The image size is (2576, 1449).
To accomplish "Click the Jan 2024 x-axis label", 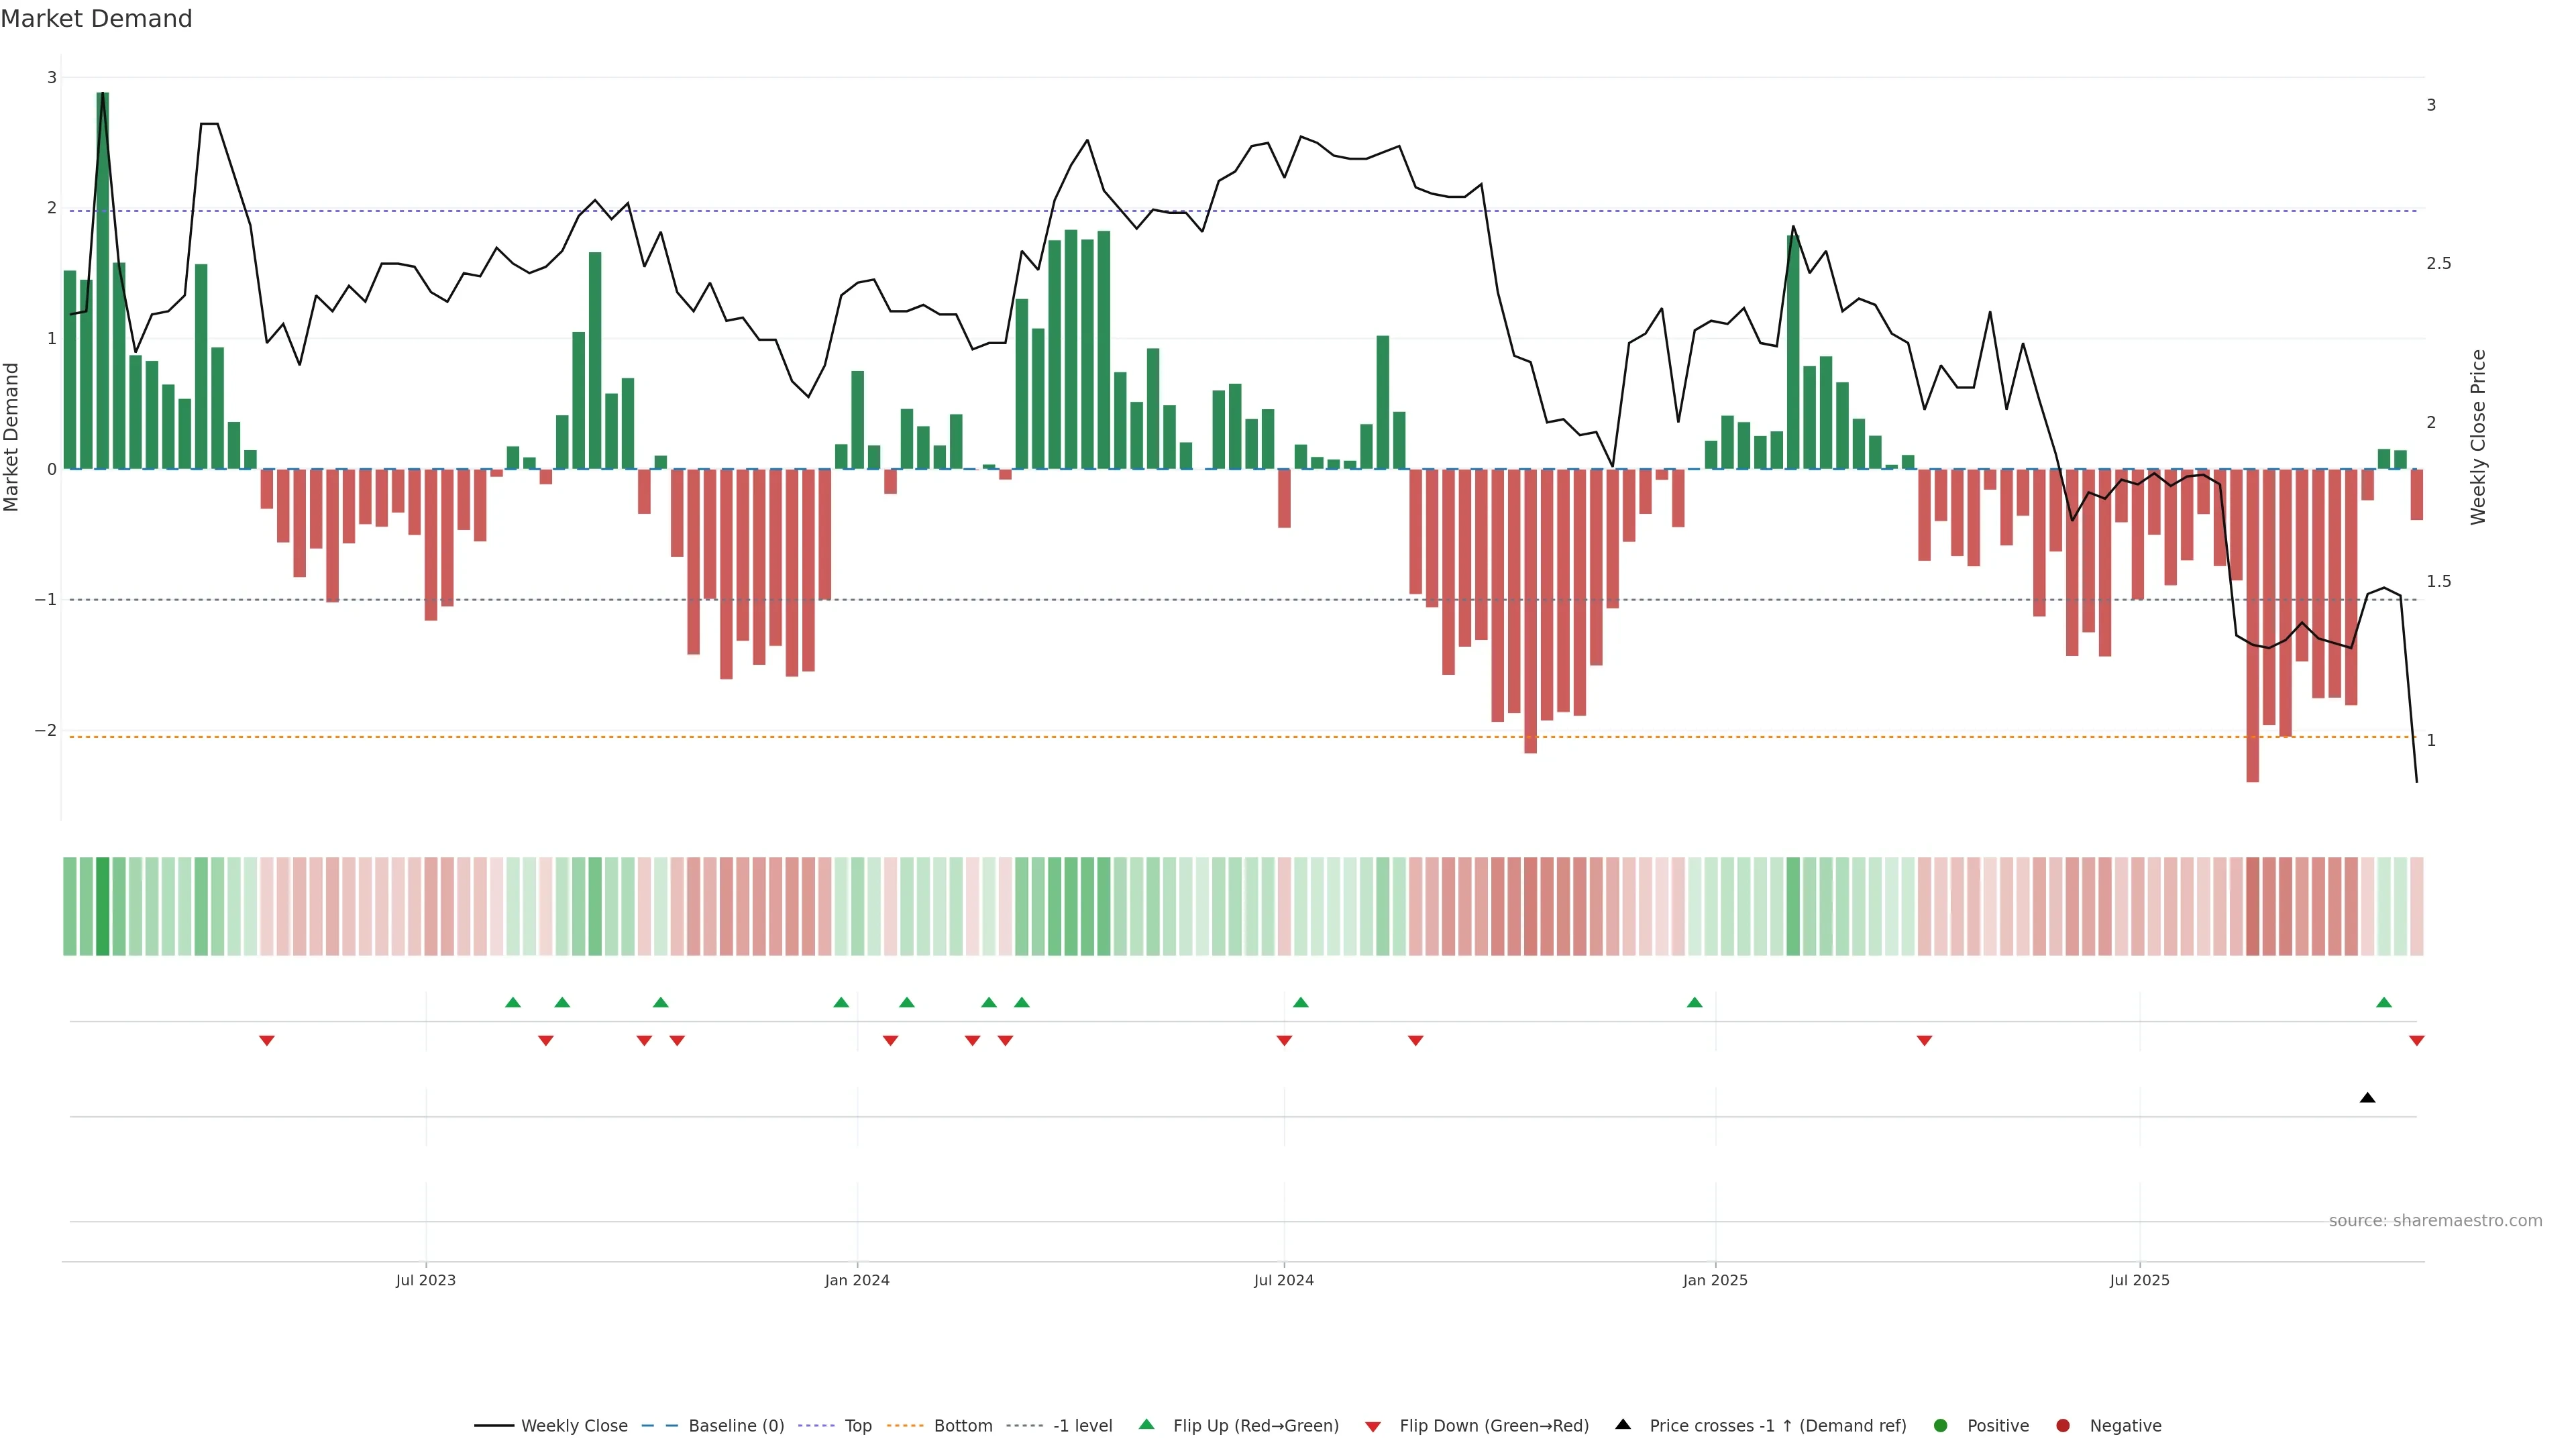I will [857, 1280].
